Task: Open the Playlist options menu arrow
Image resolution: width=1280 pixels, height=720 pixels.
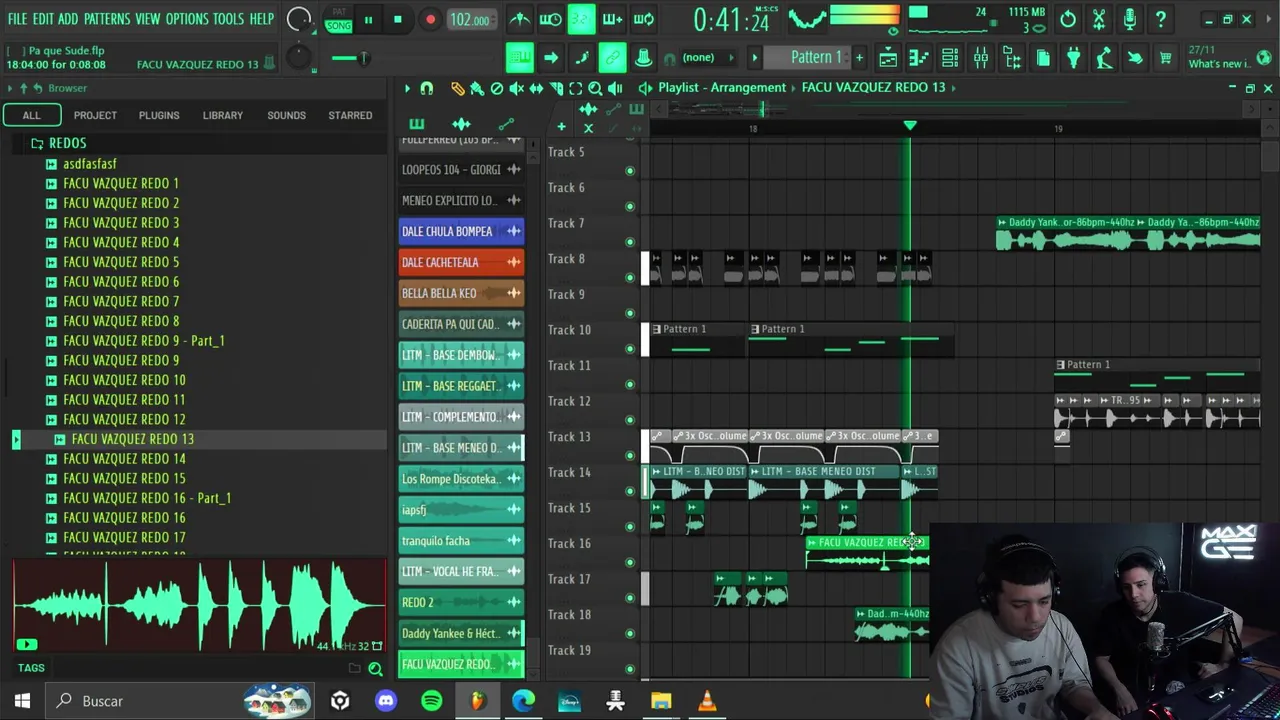Action: click(406, 88)
